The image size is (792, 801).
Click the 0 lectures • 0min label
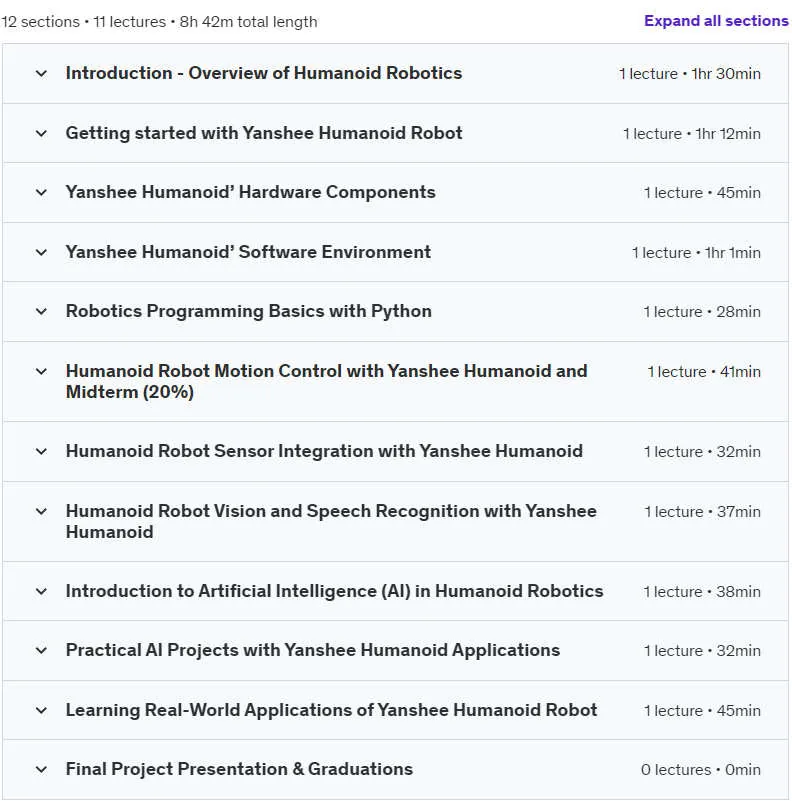[701, 770]
